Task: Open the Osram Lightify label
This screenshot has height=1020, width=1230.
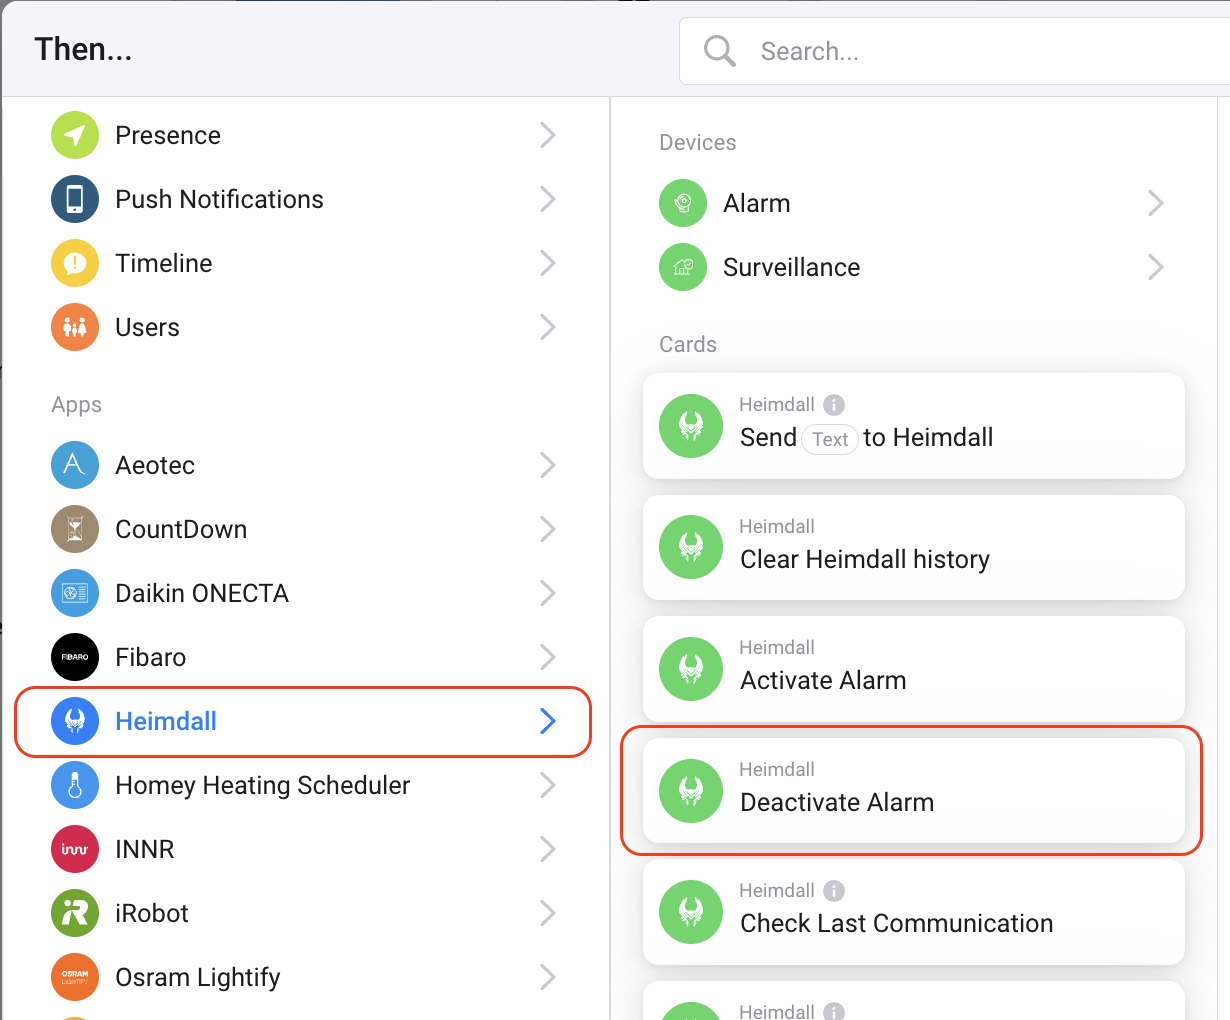Action: (x=198, y=977)
